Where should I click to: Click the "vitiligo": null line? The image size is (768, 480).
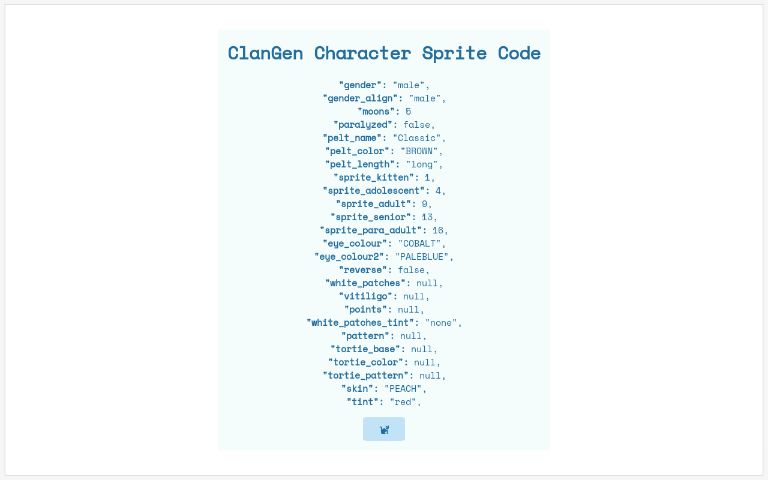click(x=384, y=296)
